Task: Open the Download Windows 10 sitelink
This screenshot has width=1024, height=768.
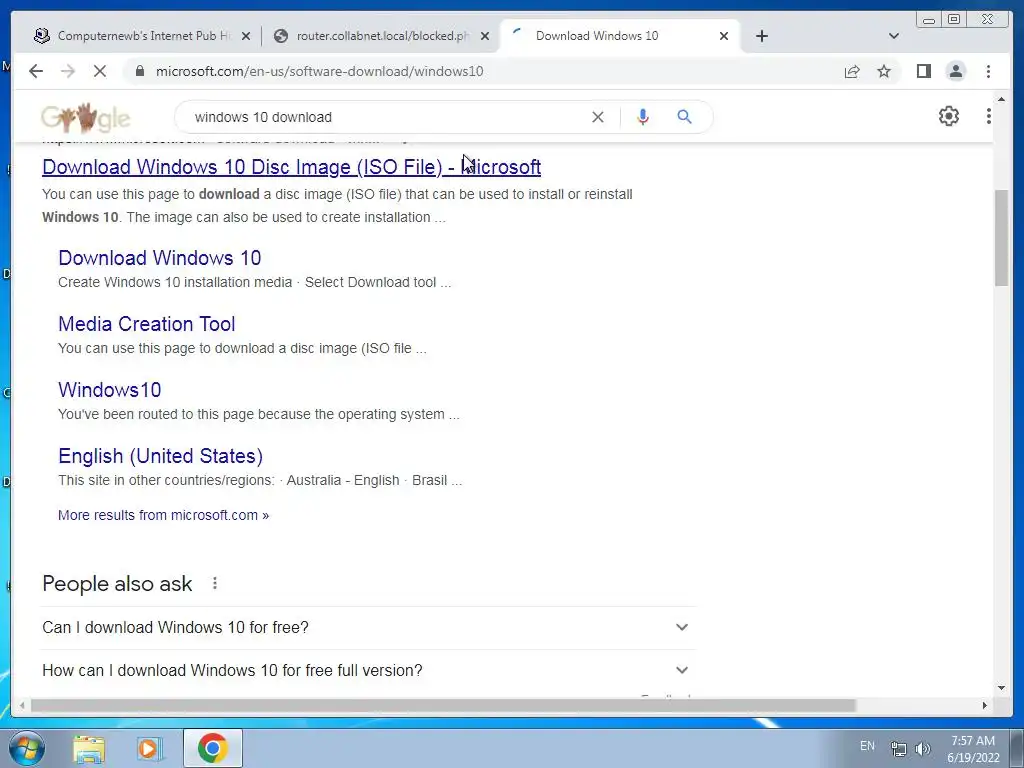Action: coord(159,258)
